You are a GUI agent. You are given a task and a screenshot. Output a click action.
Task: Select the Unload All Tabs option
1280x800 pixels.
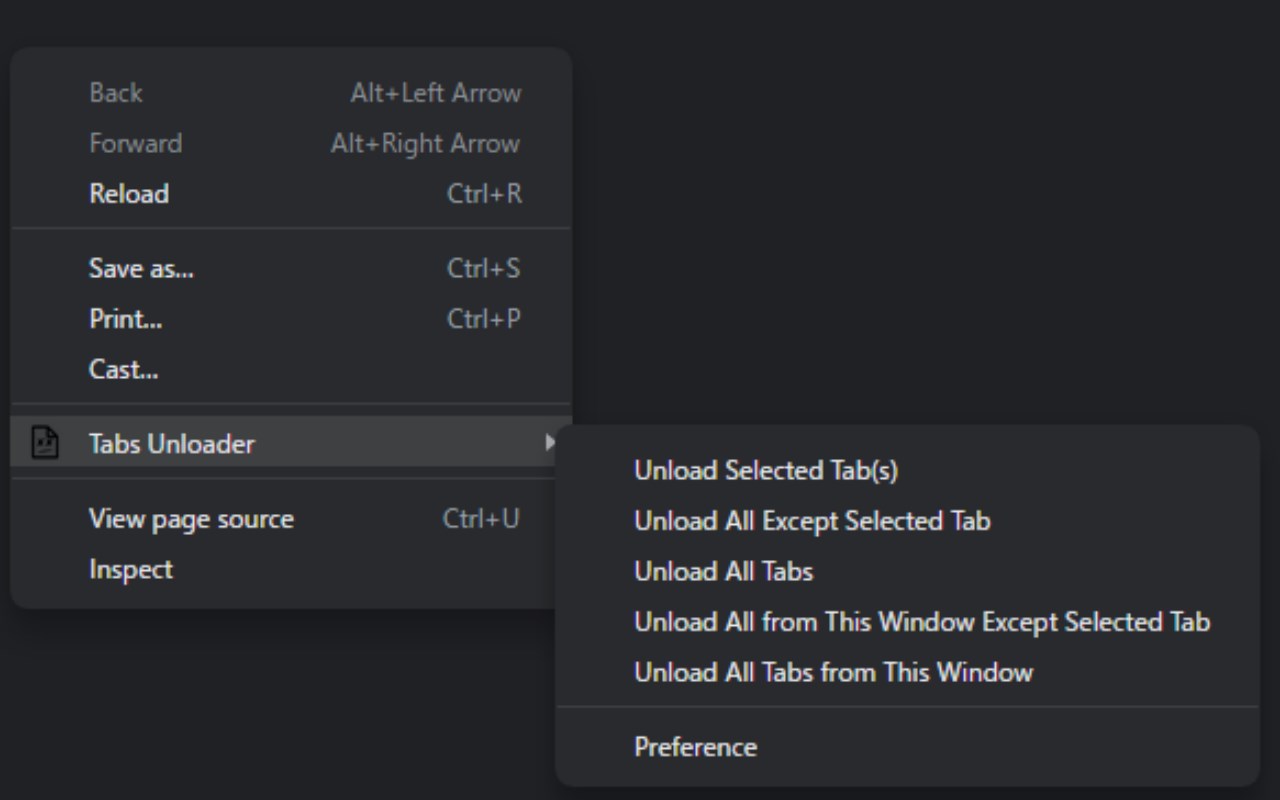click(x=724, y=571)
